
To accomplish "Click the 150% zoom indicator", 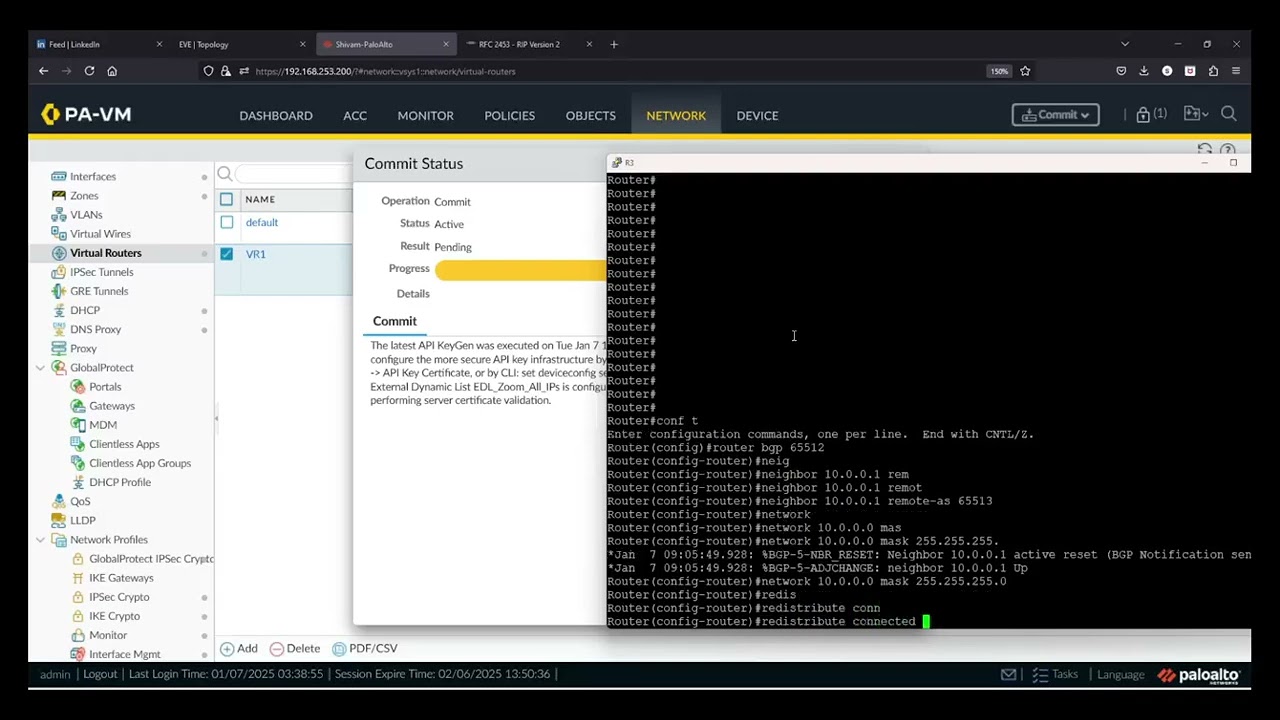I will tap(999, 71).
